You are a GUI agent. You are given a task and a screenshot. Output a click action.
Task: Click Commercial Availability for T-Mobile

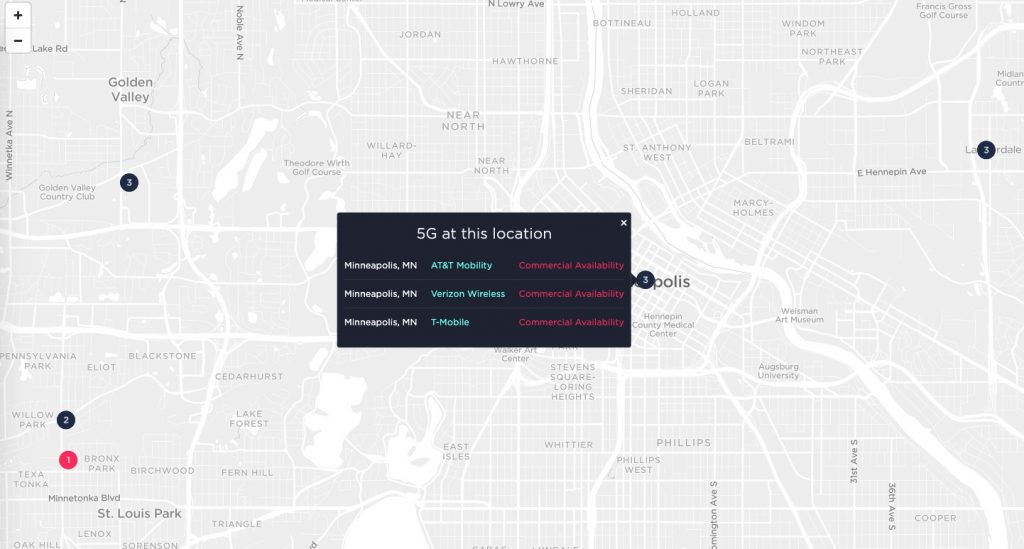click(x=571, y=322)
